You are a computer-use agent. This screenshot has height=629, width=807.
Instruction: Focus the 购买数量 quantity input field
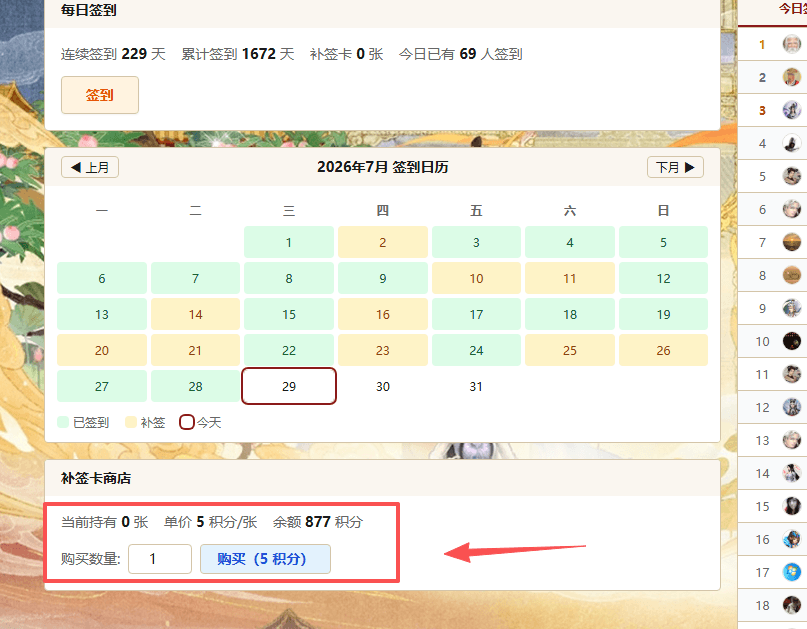[160, 558]
